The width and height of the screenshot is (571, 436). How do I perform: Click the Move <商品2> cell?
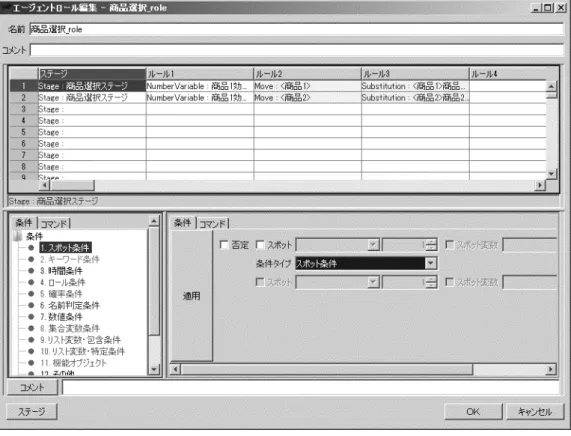tap(307, 98)
